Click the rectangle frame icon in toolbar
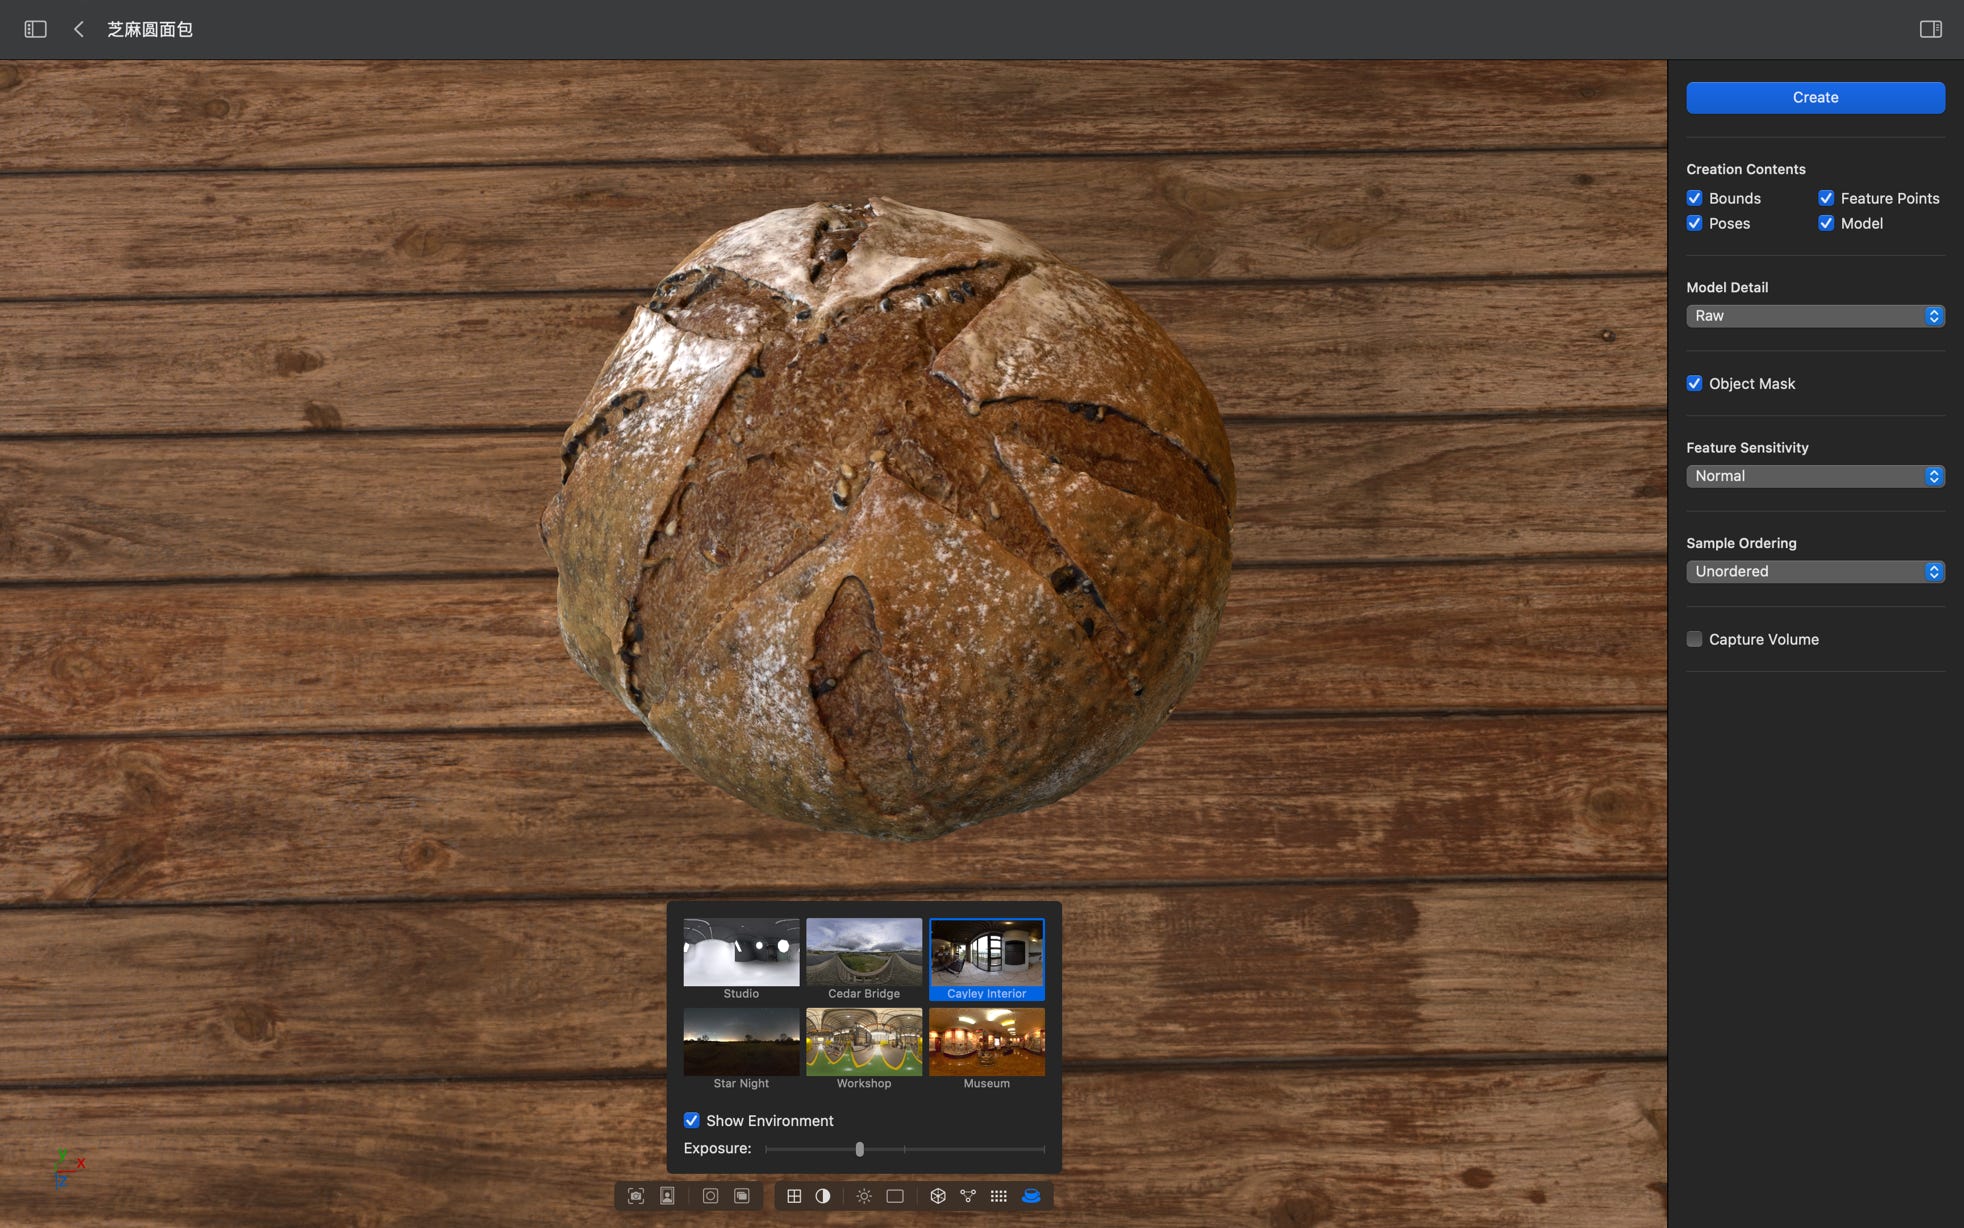Screen dimensions: 1964x1228 tap(895, 1196)
